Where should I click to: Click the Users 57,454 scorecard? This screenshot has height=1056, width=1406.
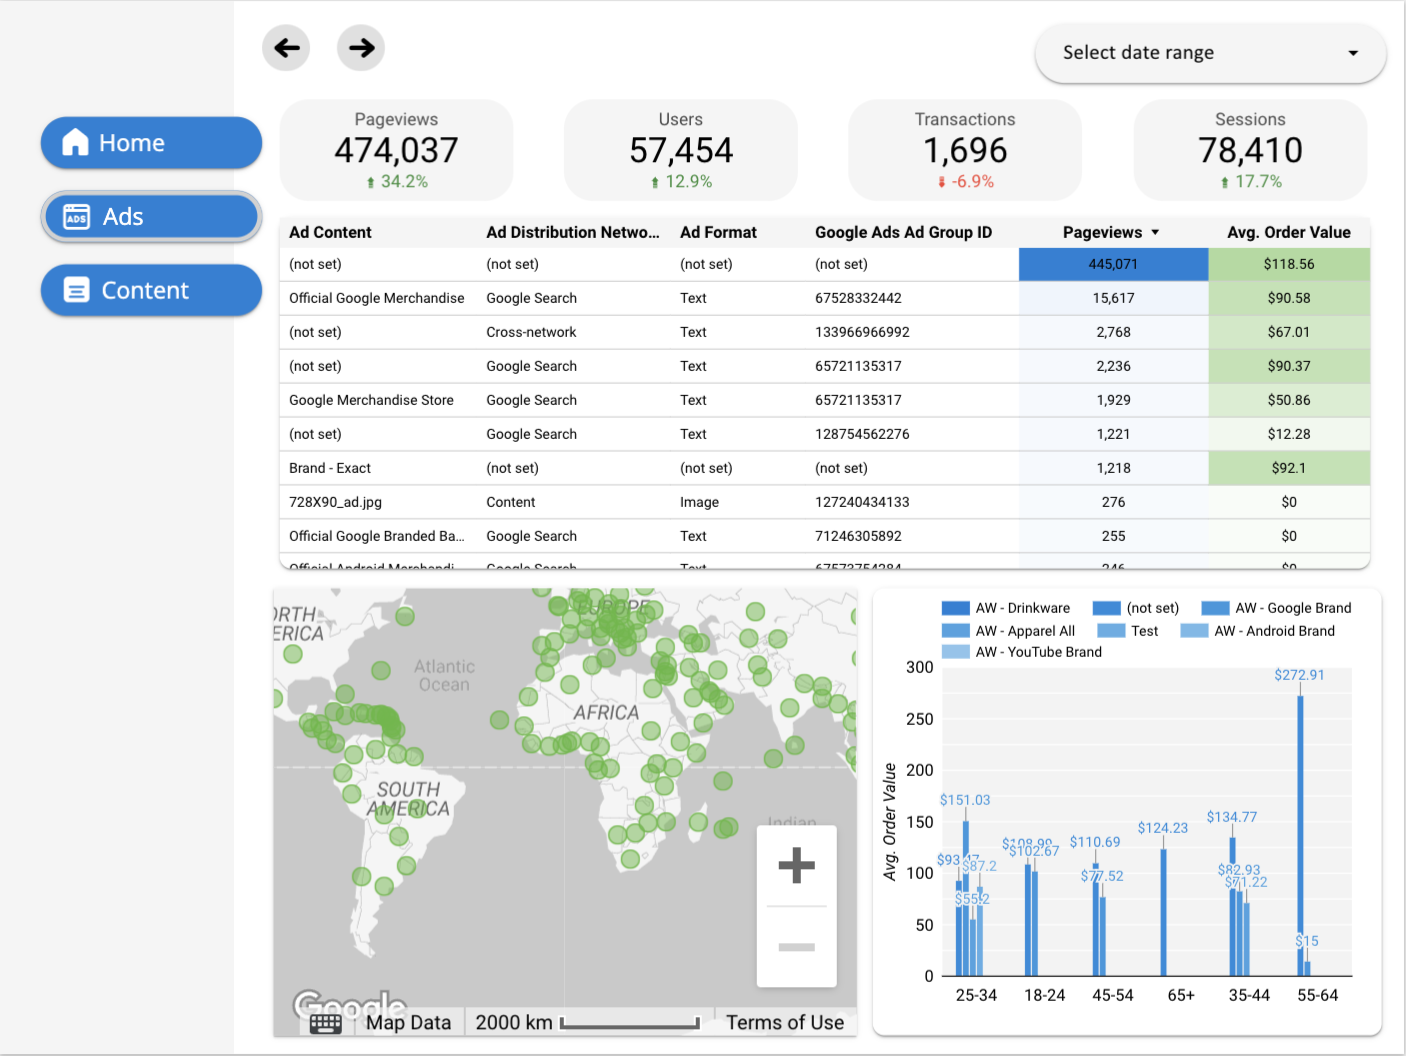click(x=681, y=150)
